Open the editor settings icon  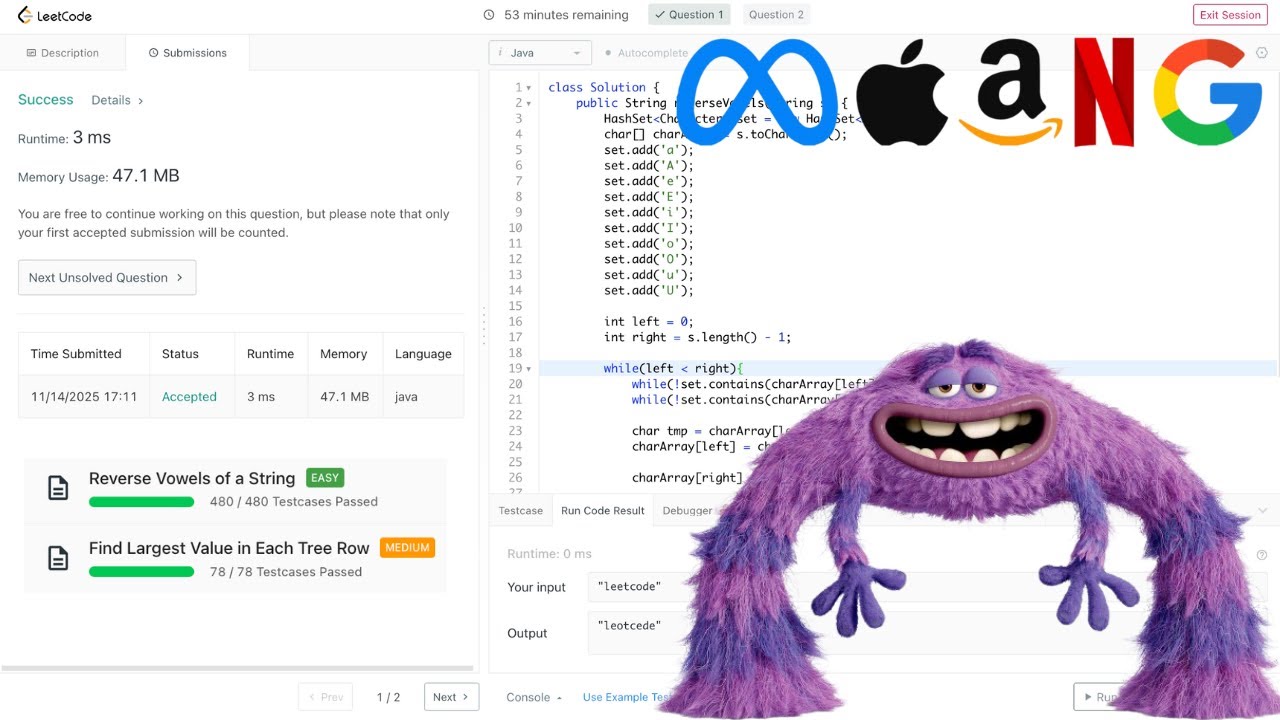1261,53
